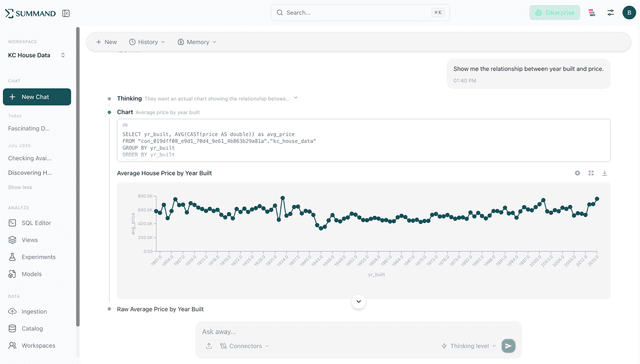Open the Discovering H... chat
Screen dimensions: 640x364
tap(30, 173)
